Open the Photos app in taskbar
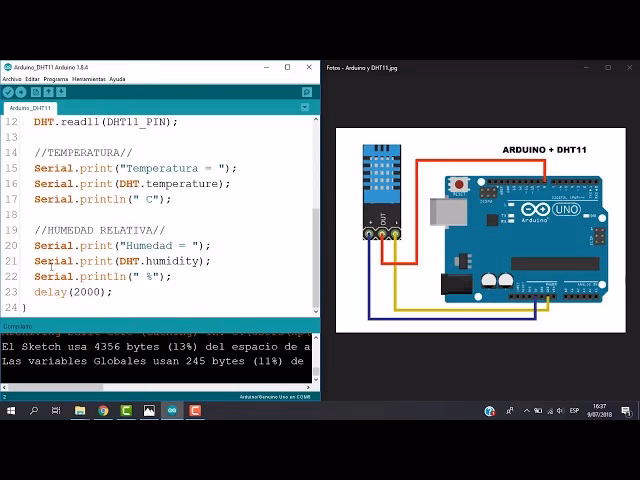 click(x=149, y=411)
